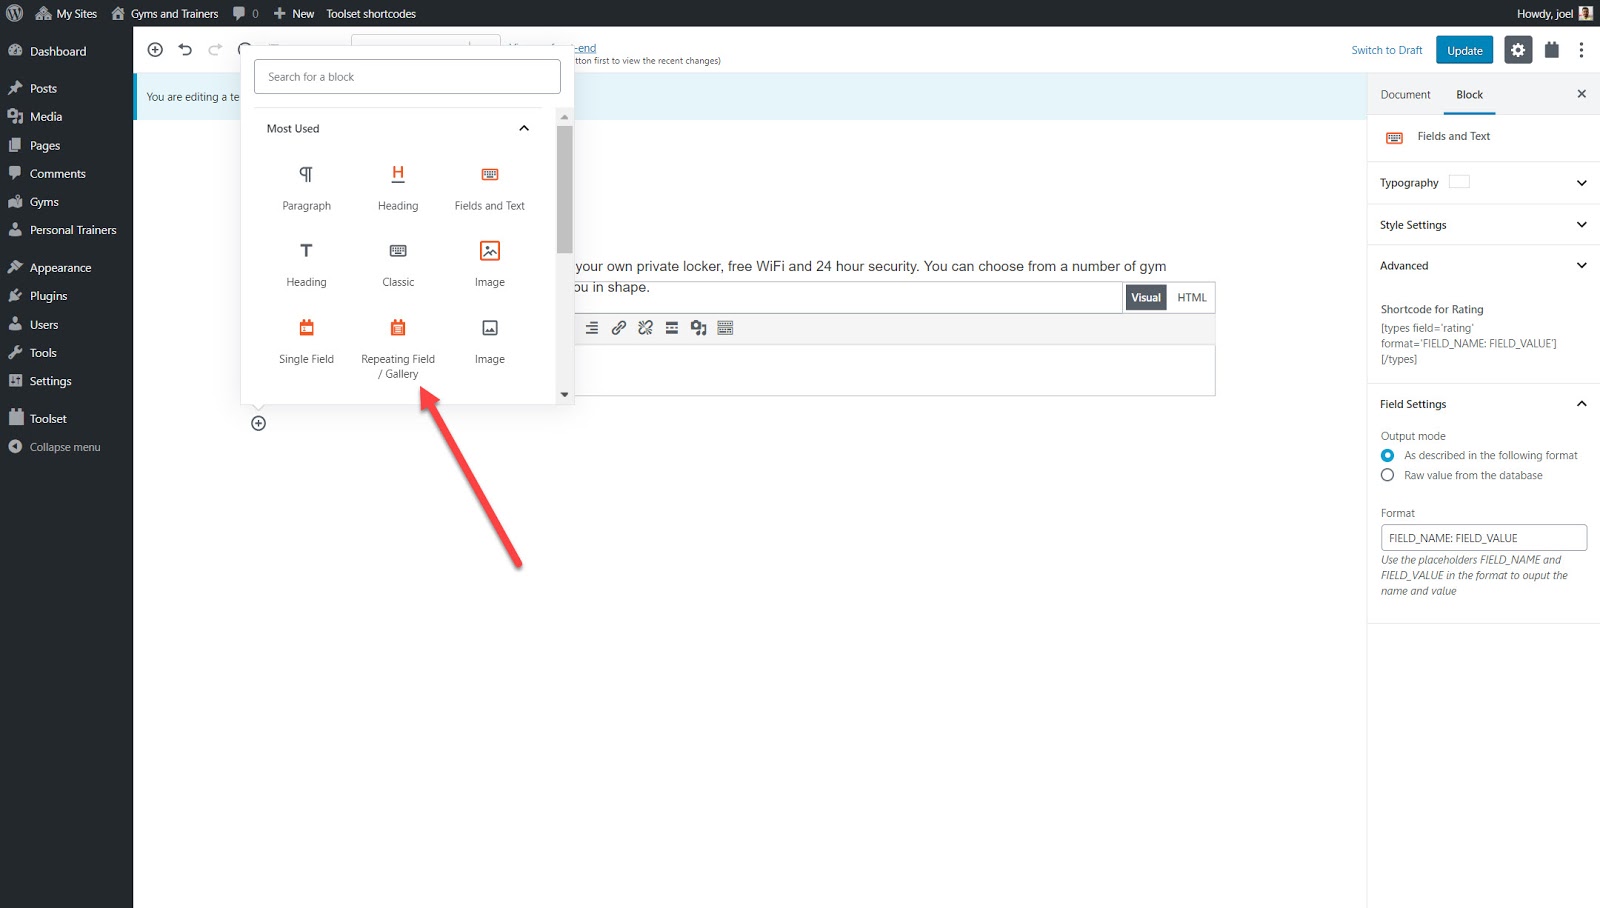Click the Switch to Draft link
Viewport: 1600px width, 908px height.
(1386, 50)
